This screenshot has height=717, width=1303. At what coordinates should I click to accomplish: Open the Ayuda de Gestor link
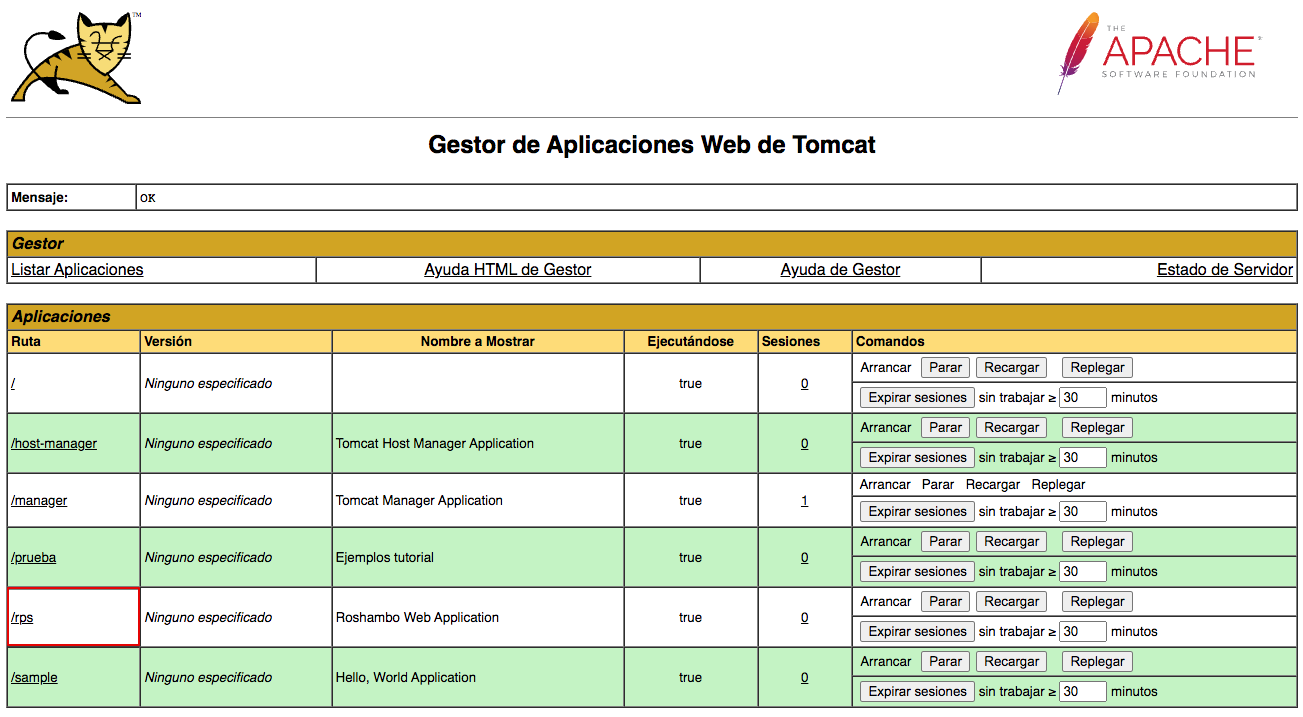coord(840,270)
